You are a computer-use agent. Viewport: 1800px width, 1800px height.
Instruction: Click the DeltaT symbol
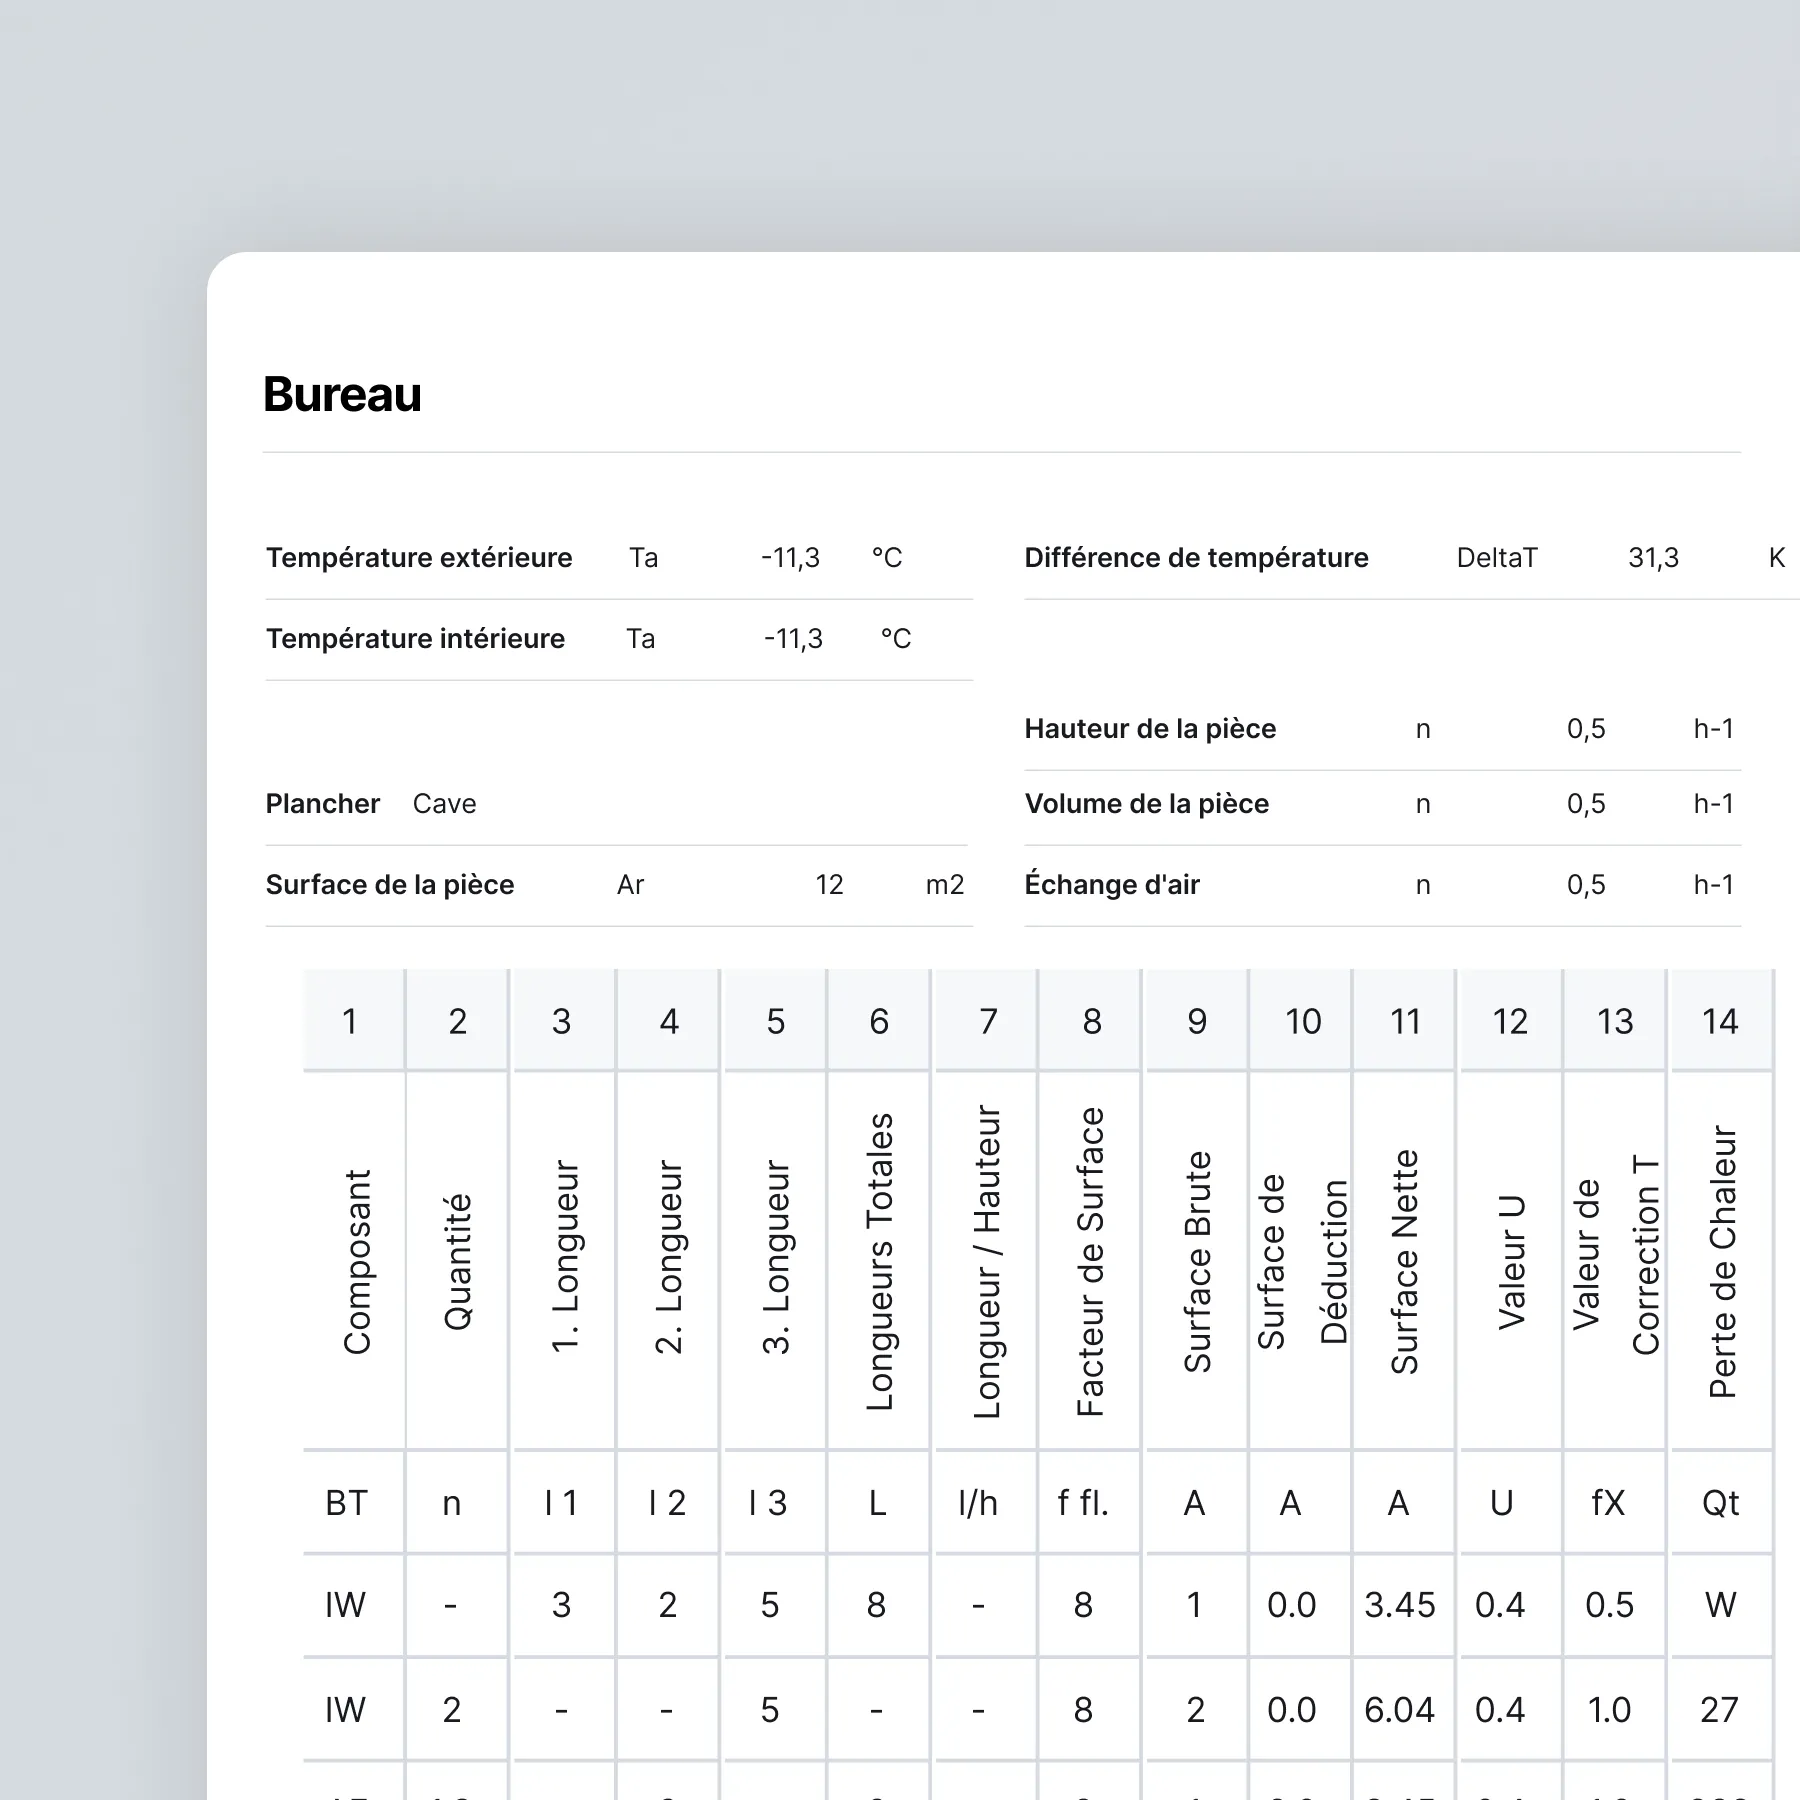(1497, 557)
